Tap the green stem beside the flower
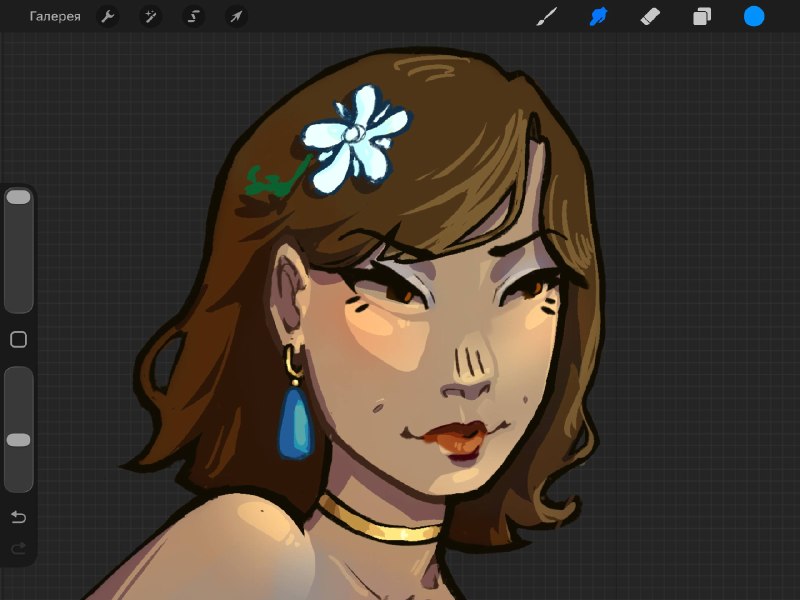 click(277, 179)
